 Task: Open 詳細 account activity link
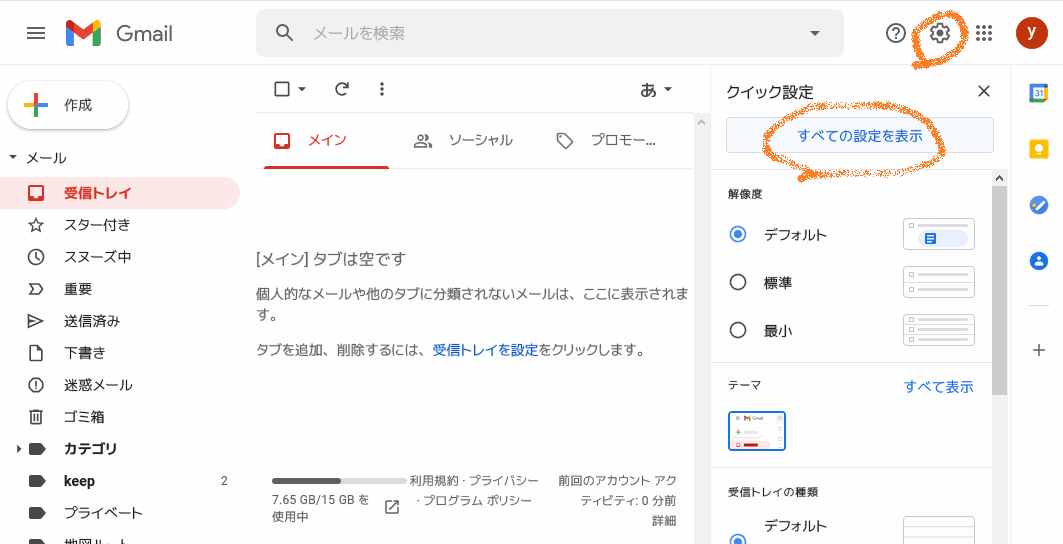point(664,521)
